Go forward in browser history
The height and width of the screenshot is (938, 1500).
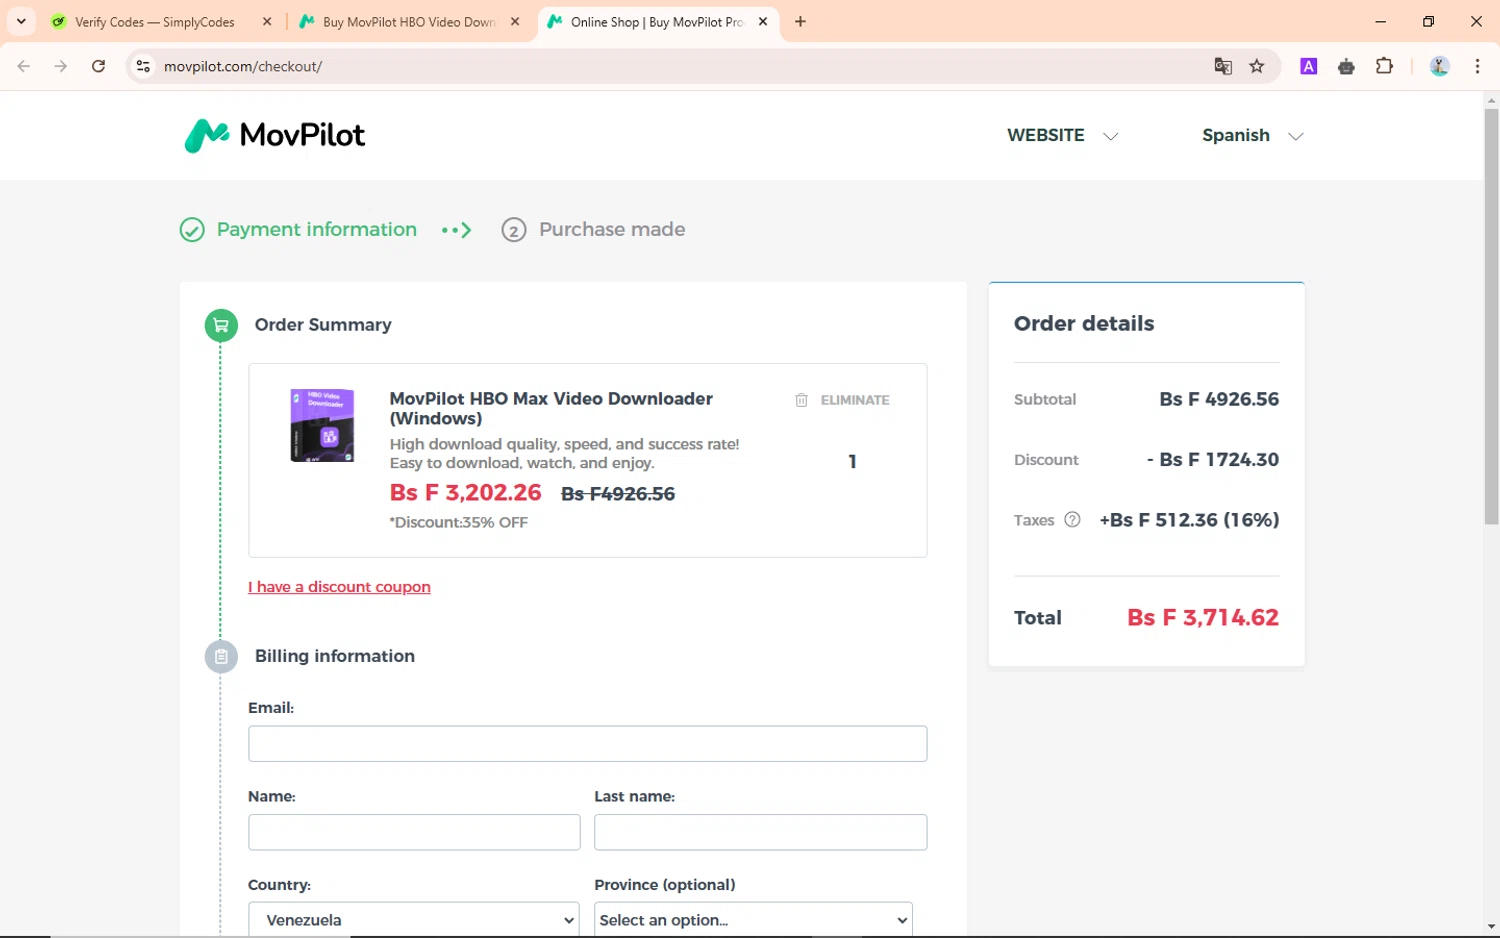61,66
